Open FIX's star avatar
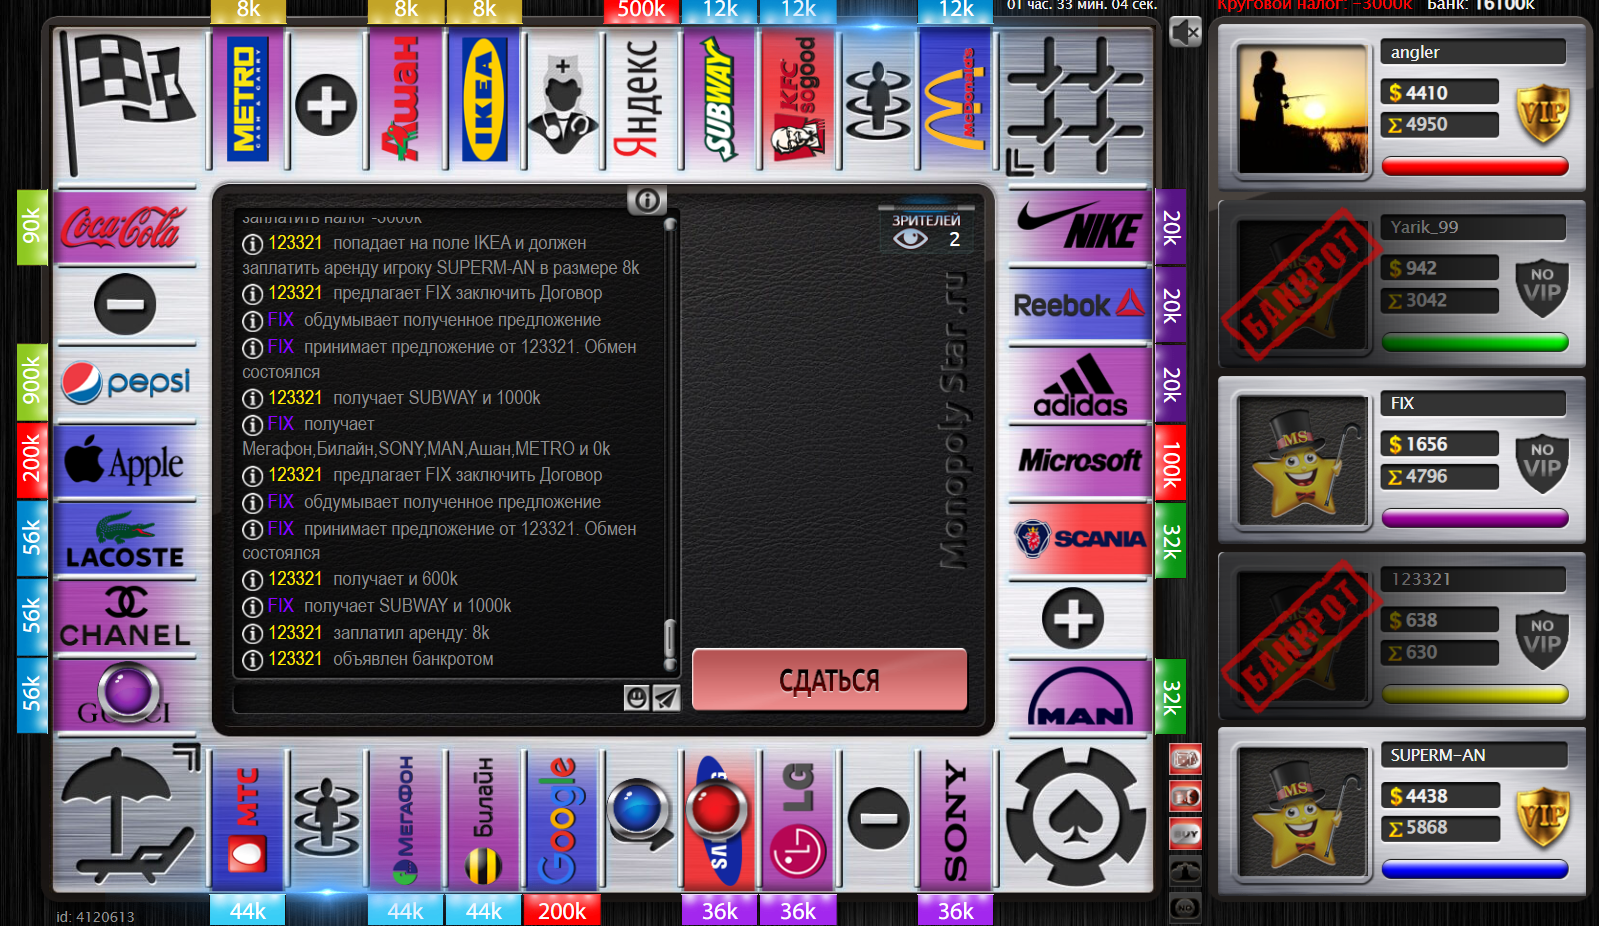Screen dimensions: 1599x926 coord(1302,461)
